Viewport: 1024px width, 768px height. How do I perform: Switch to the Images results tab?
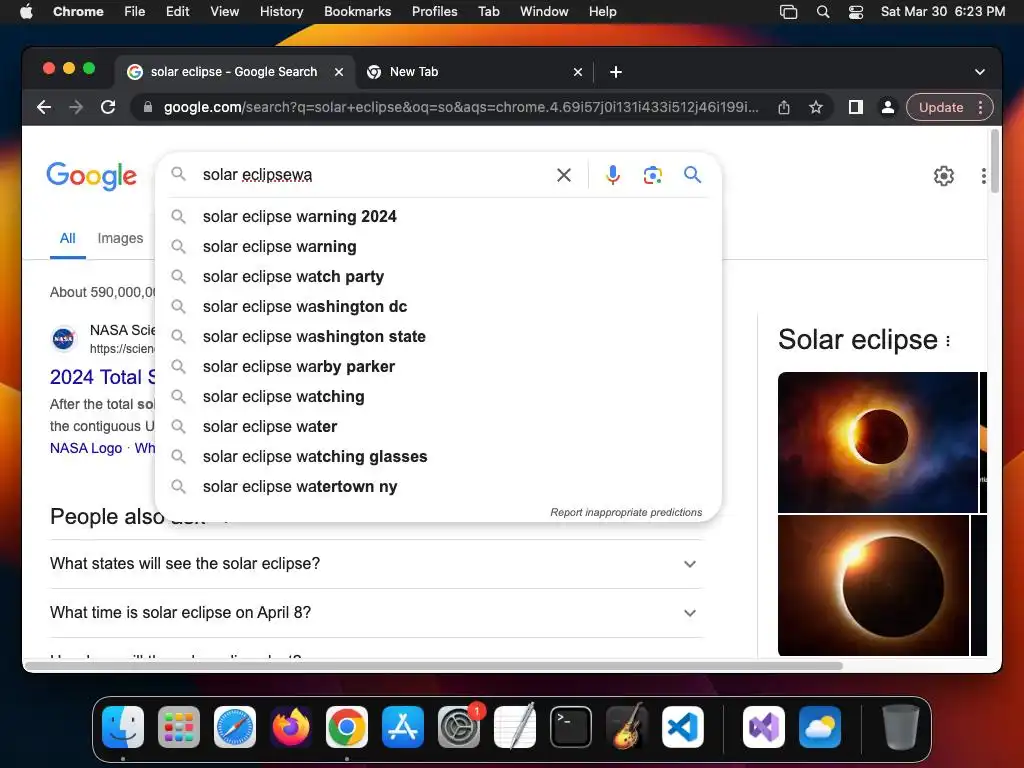tap(120, 238)
